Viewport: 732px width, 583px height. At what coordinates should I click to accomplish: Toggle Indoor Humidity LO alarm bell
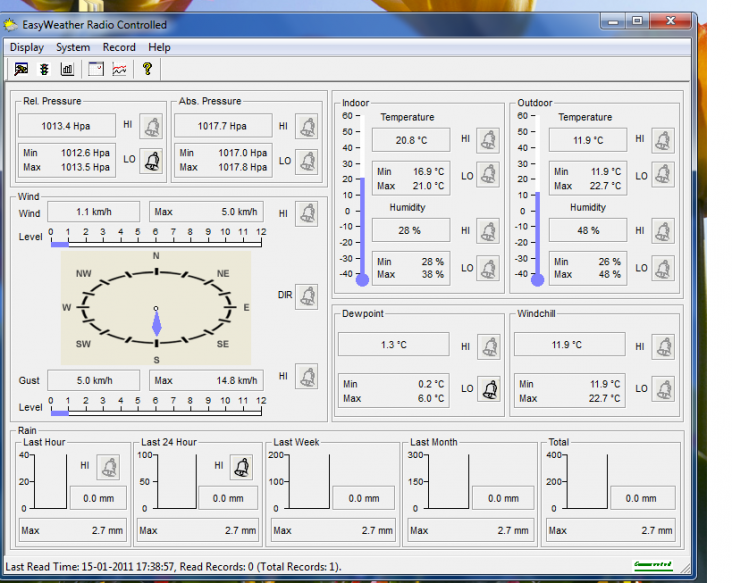[488, 268]
